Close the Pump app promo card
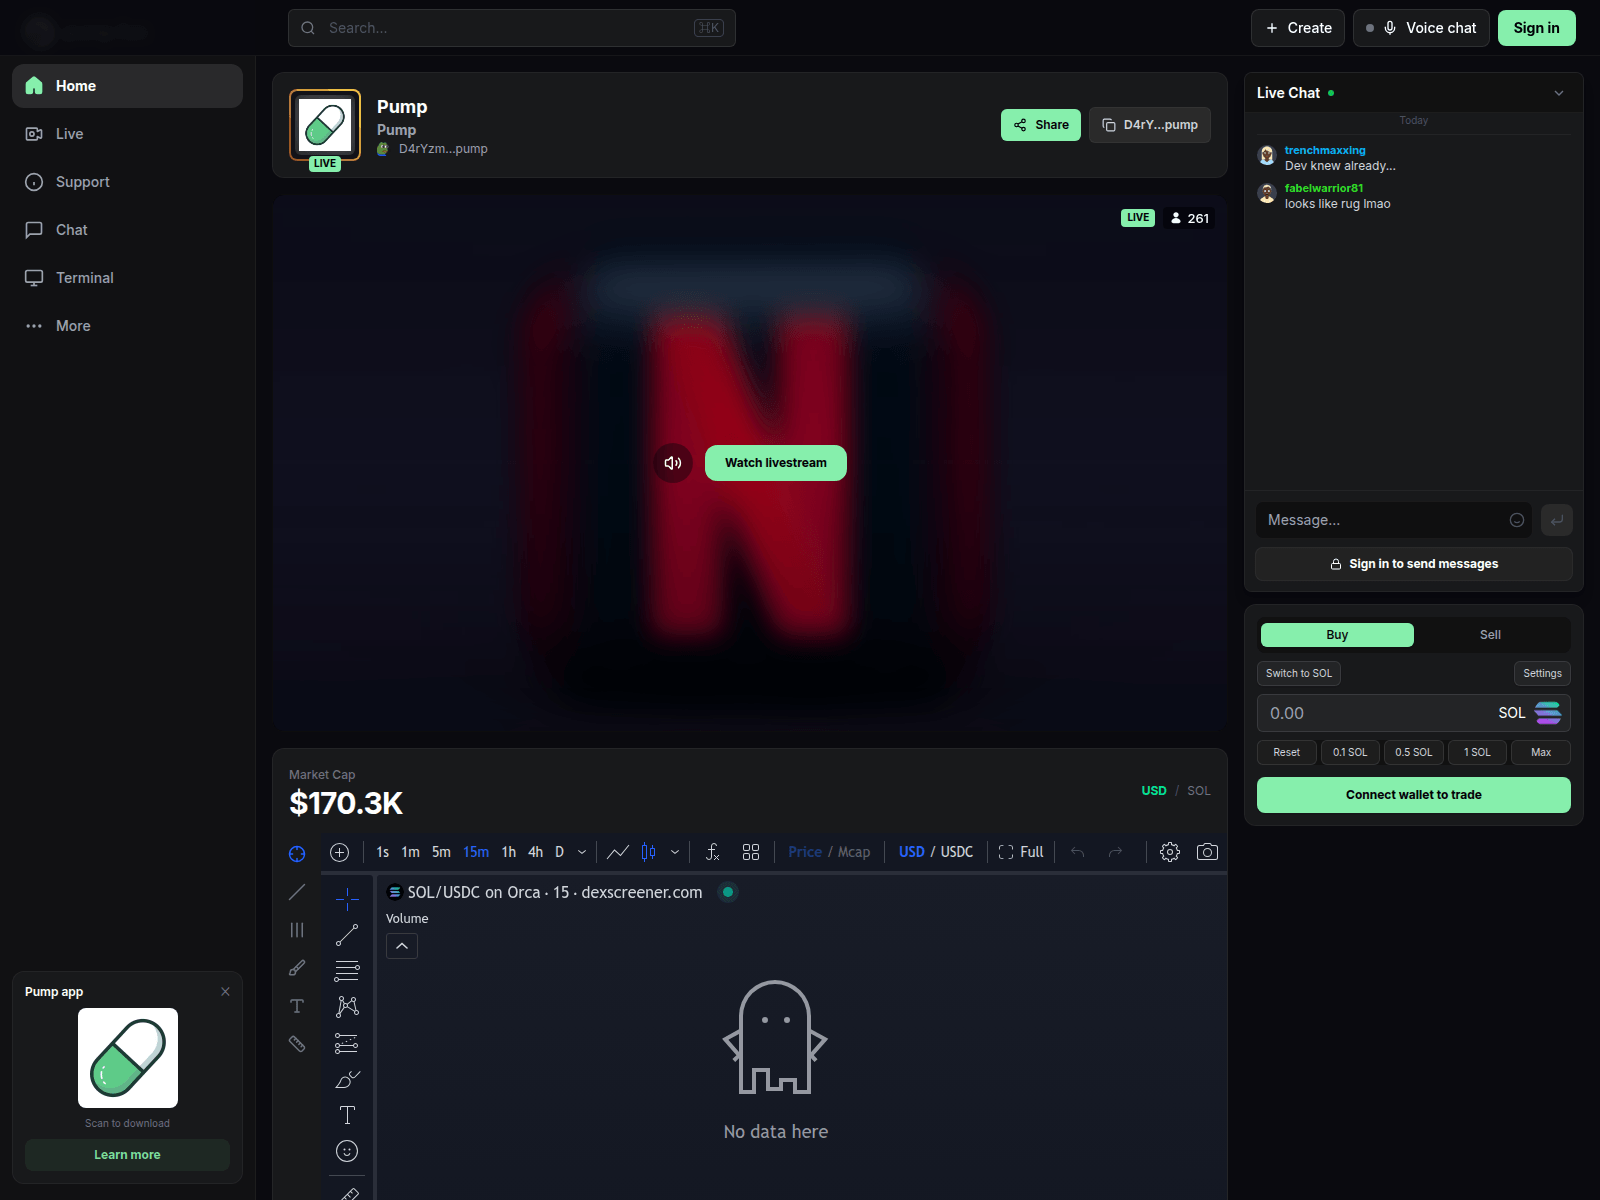 [x=225, y=992]
